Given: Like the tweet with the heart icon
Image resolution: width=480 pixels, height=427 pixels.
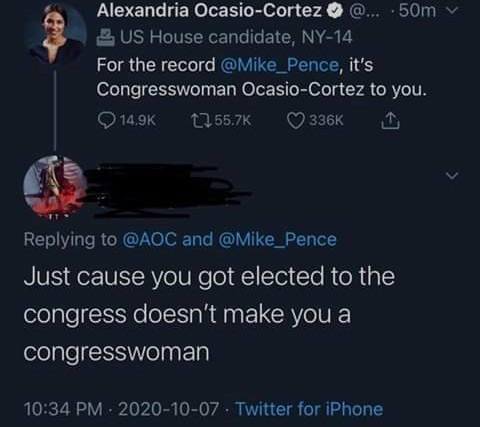Looking at the screenshot, I should pos(296,121).
